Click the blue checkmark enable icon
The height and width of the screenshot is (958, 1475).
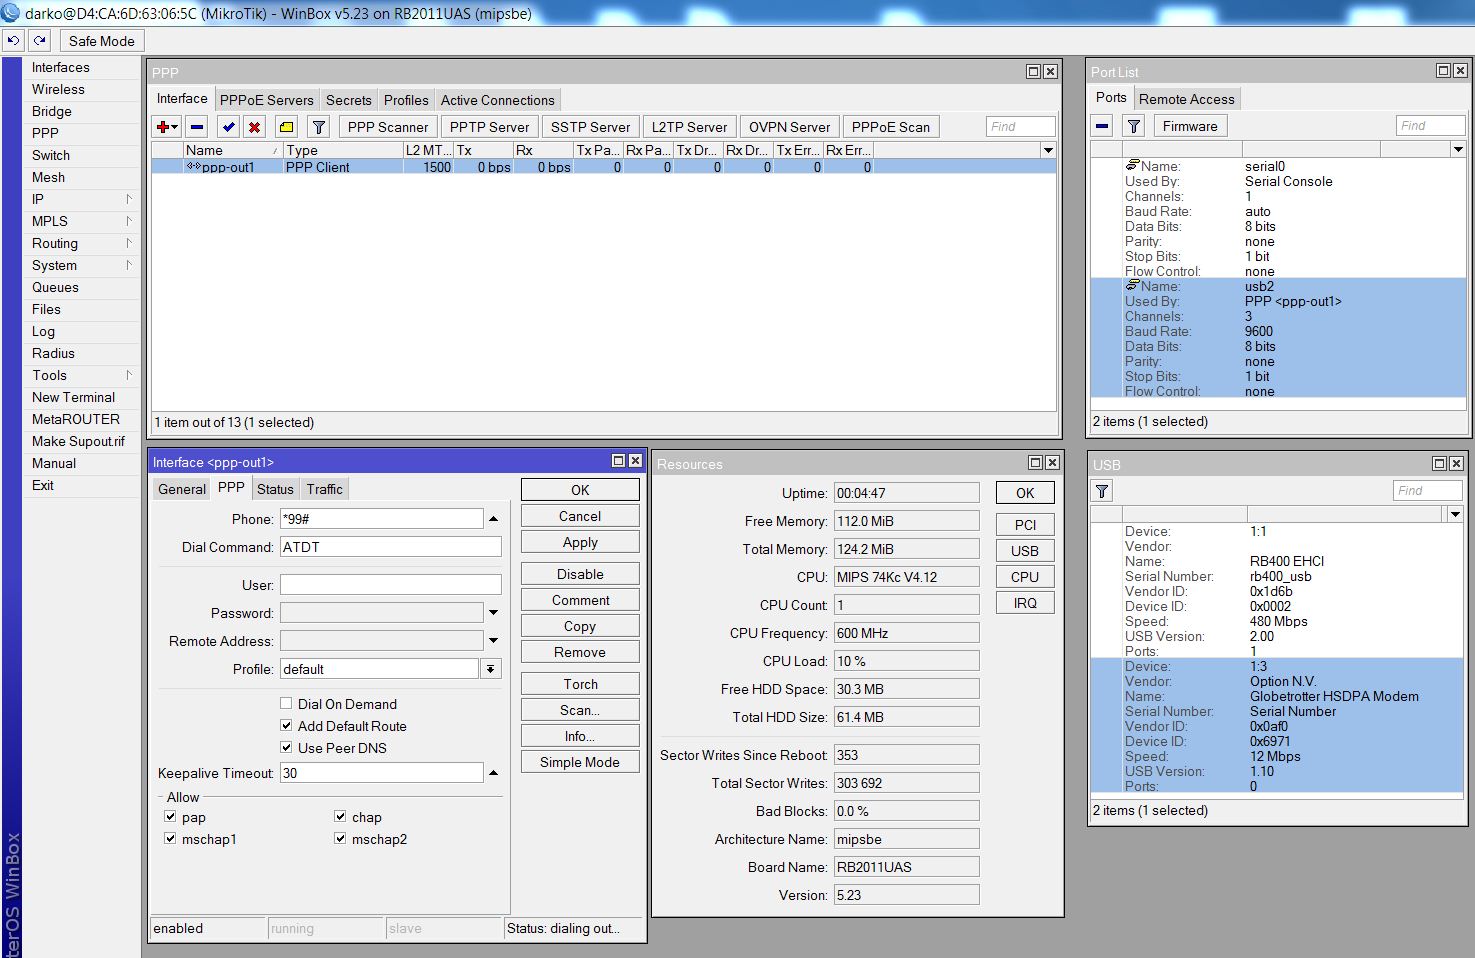pyautogui.click(x=228, y=126)
